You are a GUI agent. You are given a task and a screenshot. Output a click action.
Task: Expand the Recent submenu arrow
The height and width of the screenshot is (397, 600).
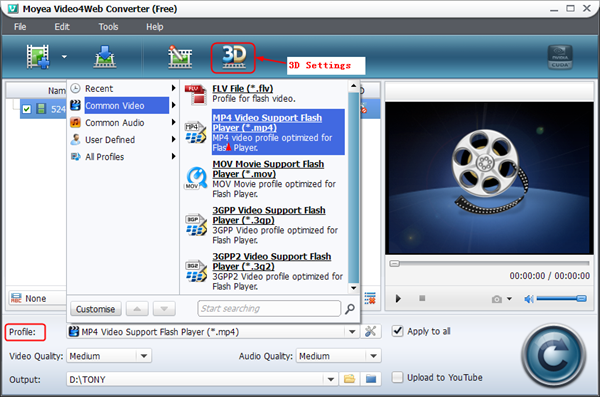pyautogui.click(x=173, y=88)
